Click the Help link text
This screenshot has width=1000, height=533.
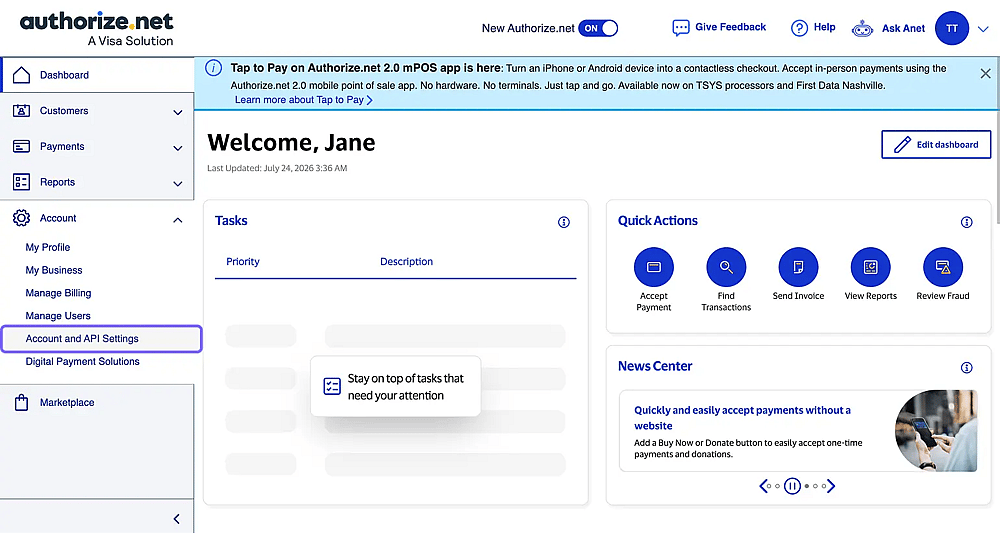(824, 27)
